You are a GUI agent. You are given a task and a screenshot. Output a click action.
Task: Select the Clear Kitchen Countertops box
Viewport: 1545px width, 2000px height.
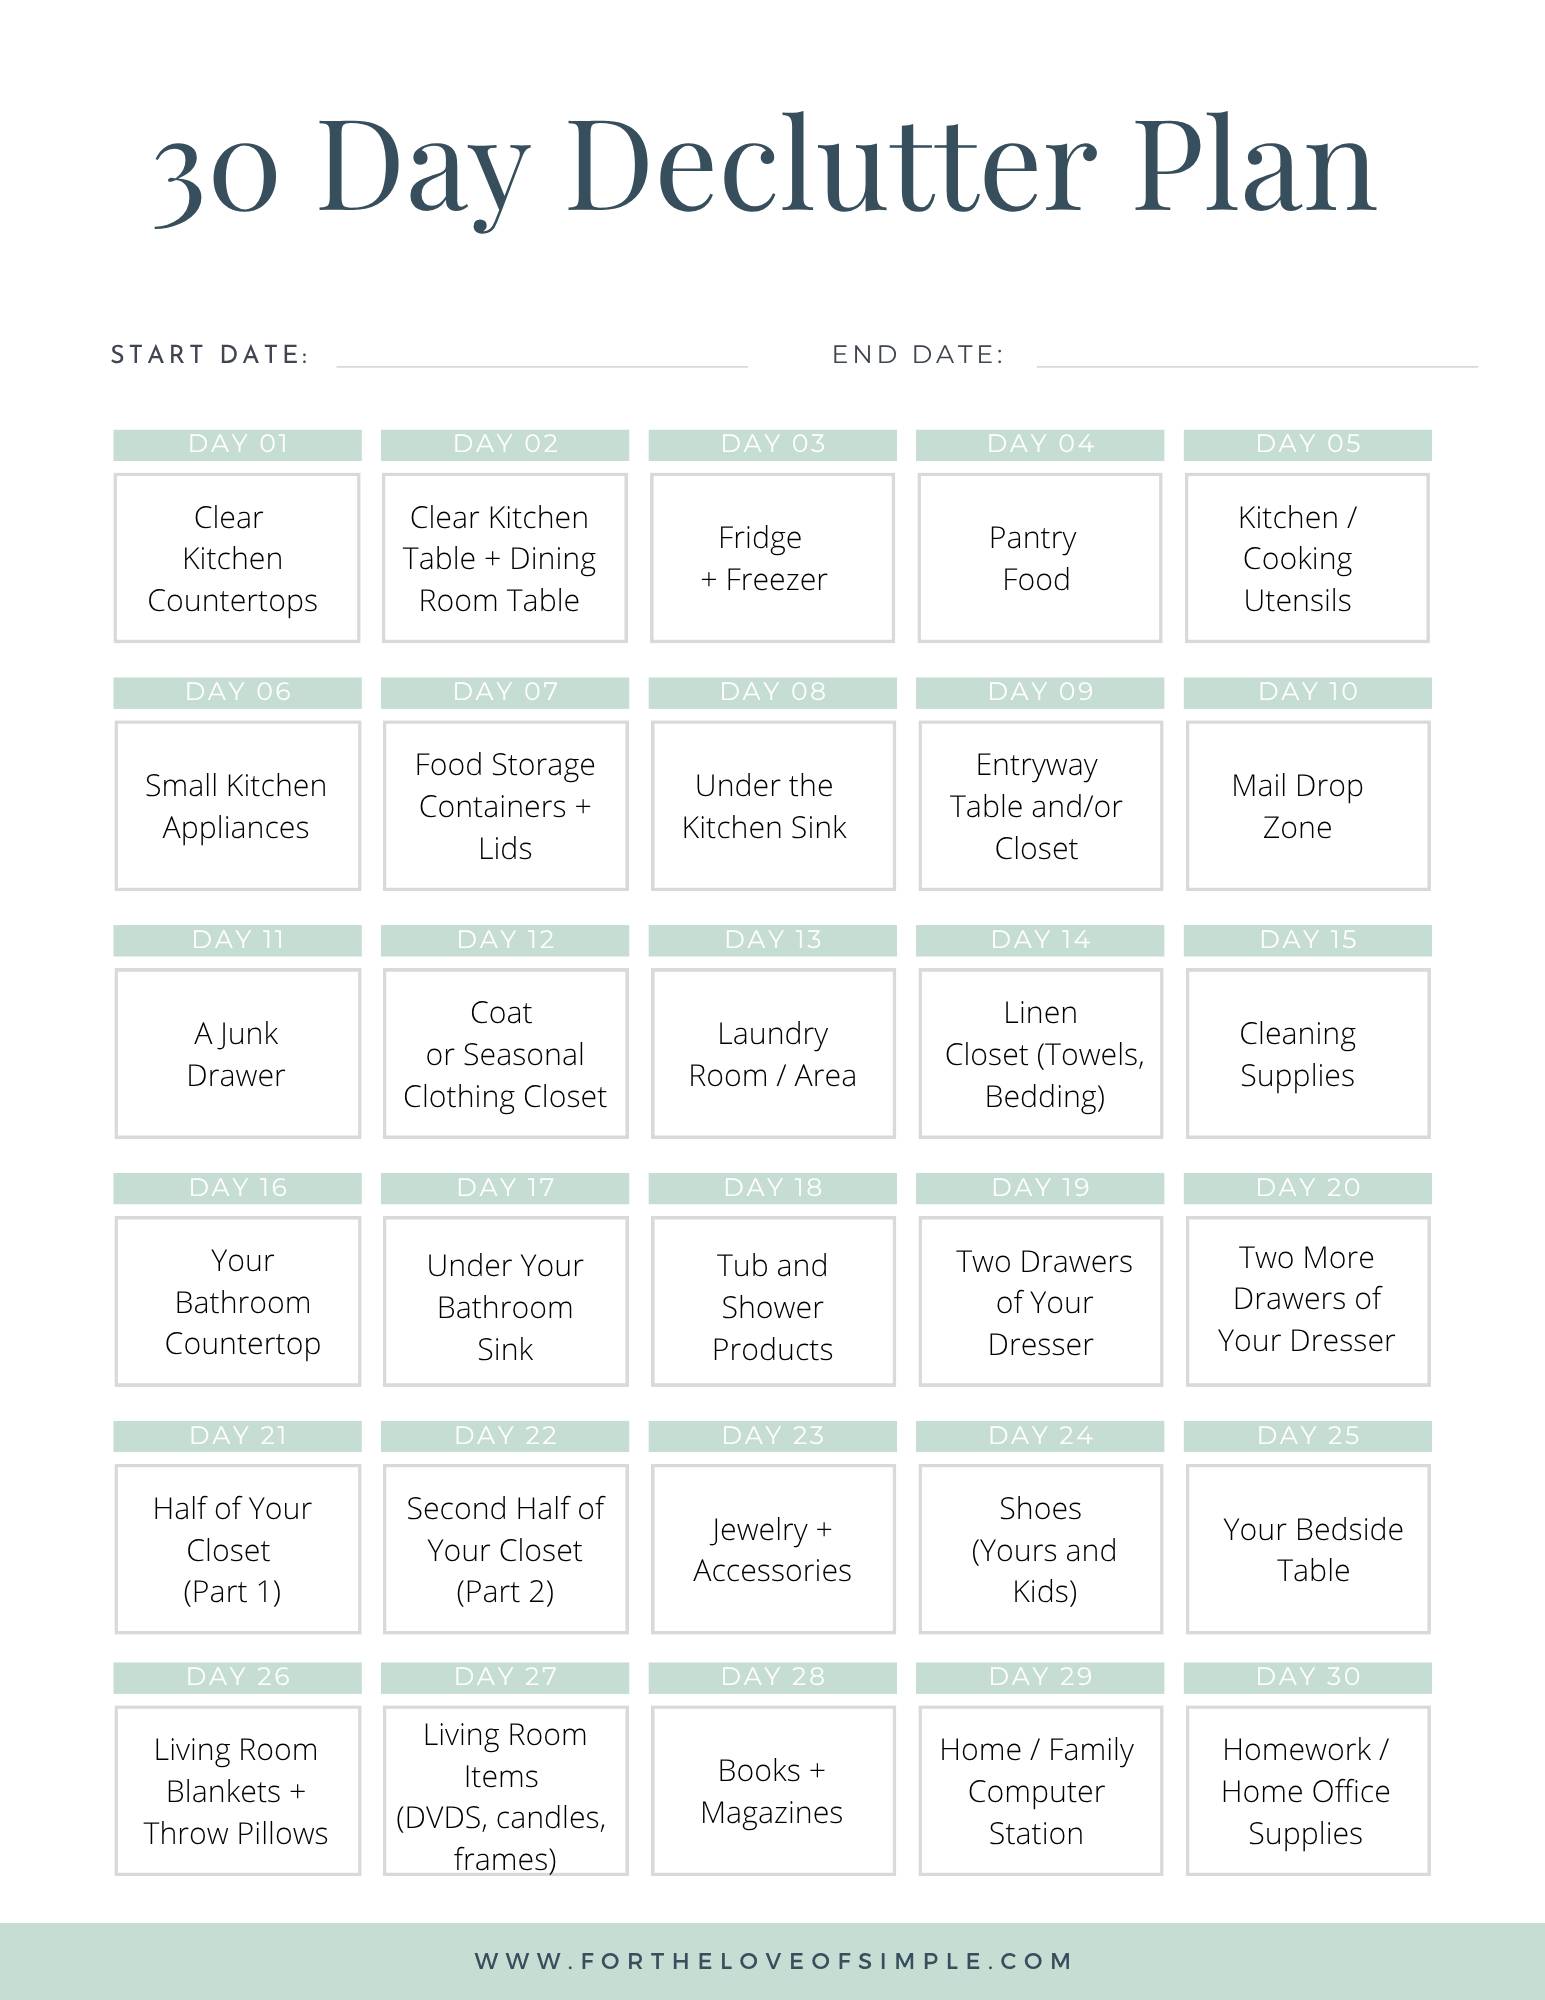(x=237, y=558)
